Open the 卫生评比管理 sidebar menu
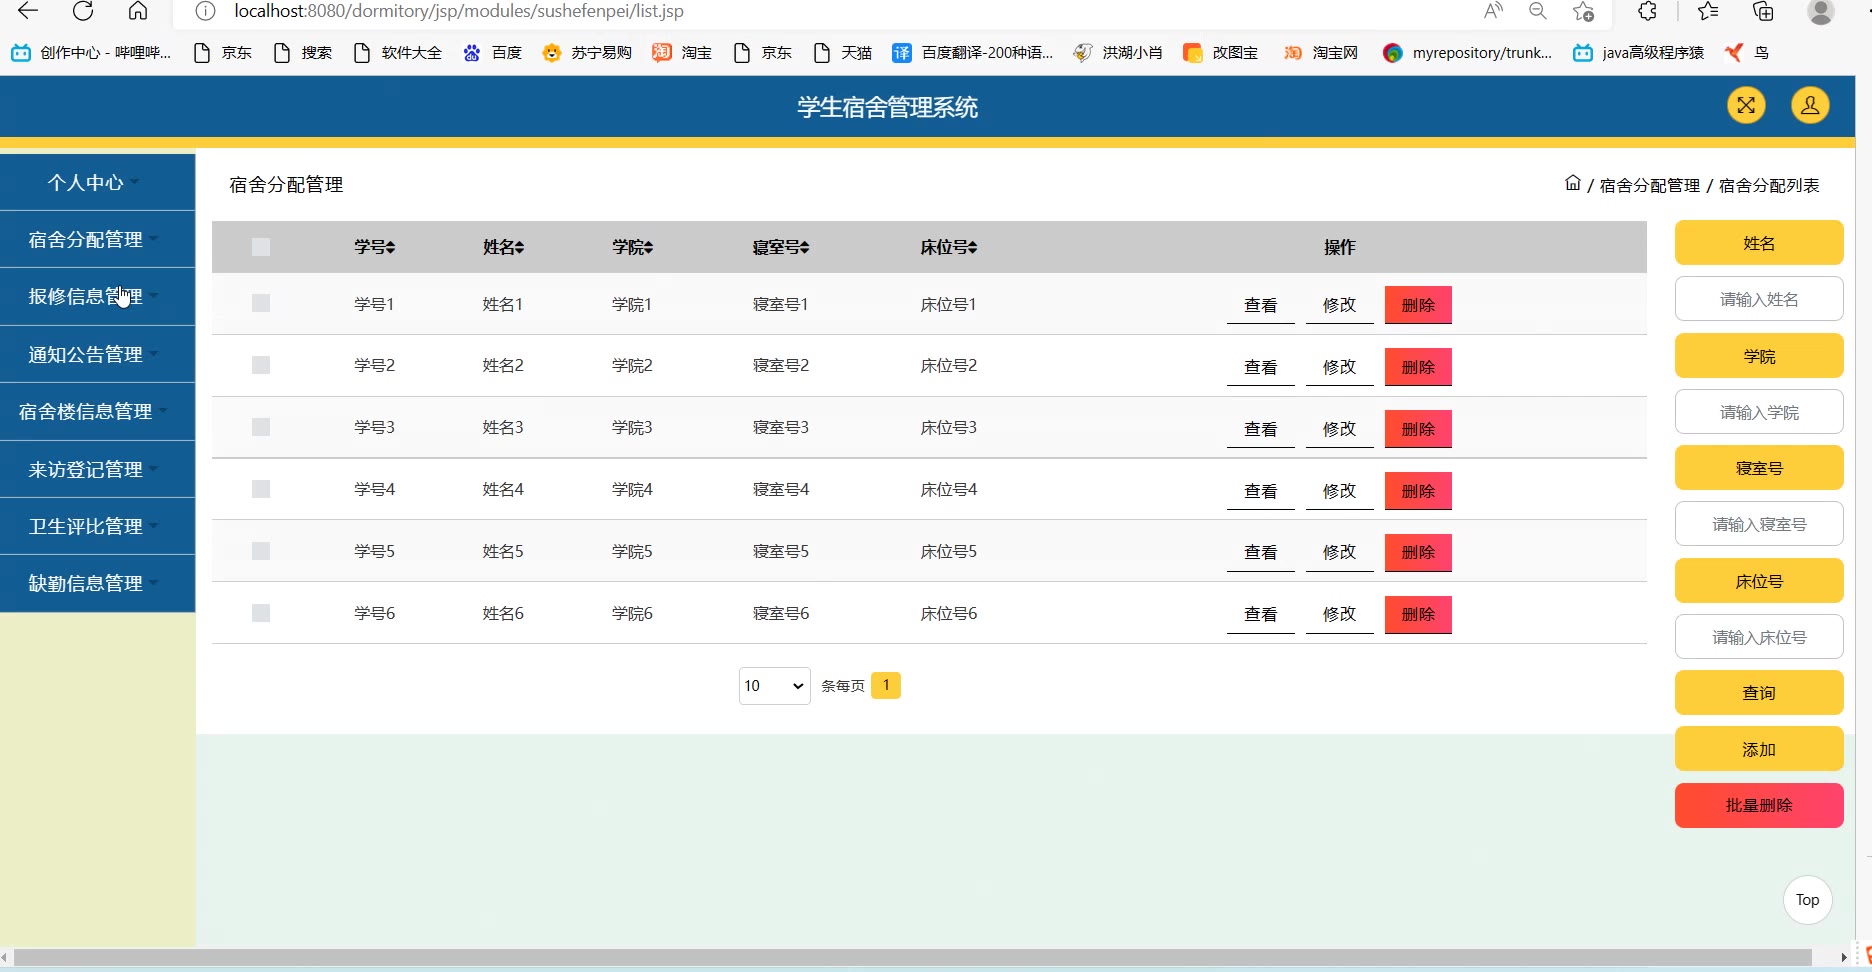Viewport: 1872px width, 972px height. [86, 526]
